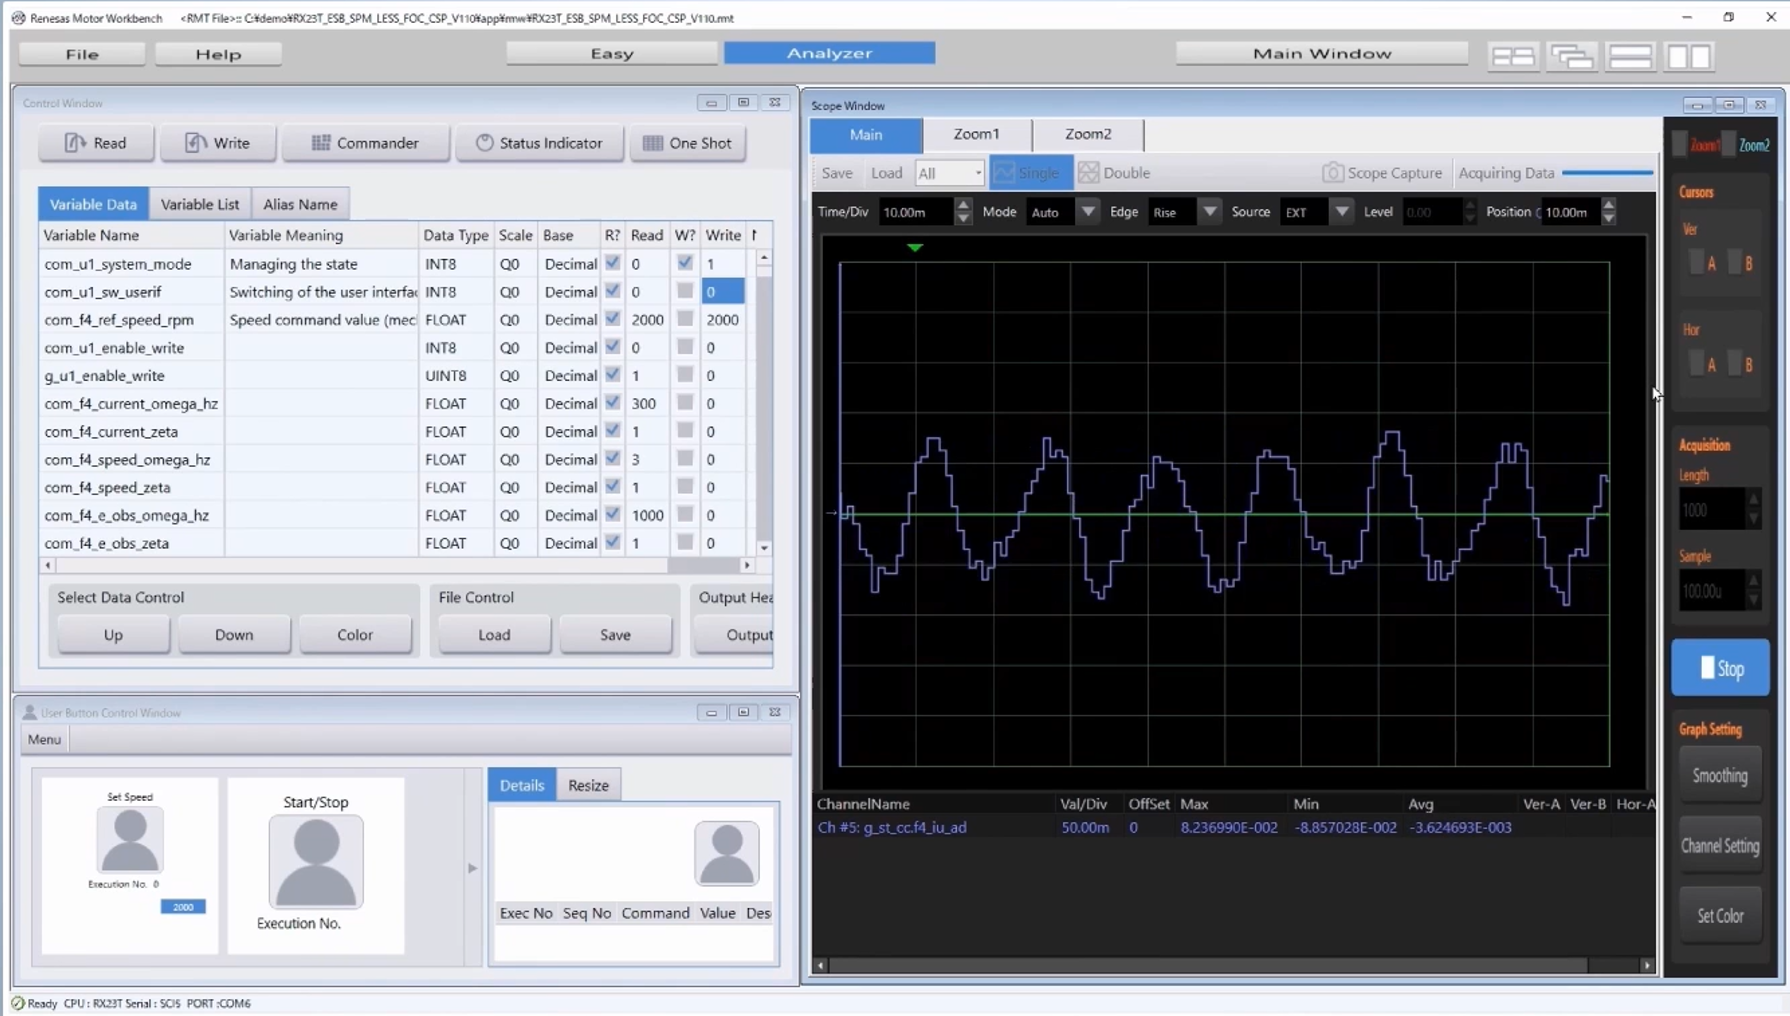The height and width of the screenshot is (1016, 1790).
Task: Open the trigger Mode dropdown
Action: pos(1087,212)
